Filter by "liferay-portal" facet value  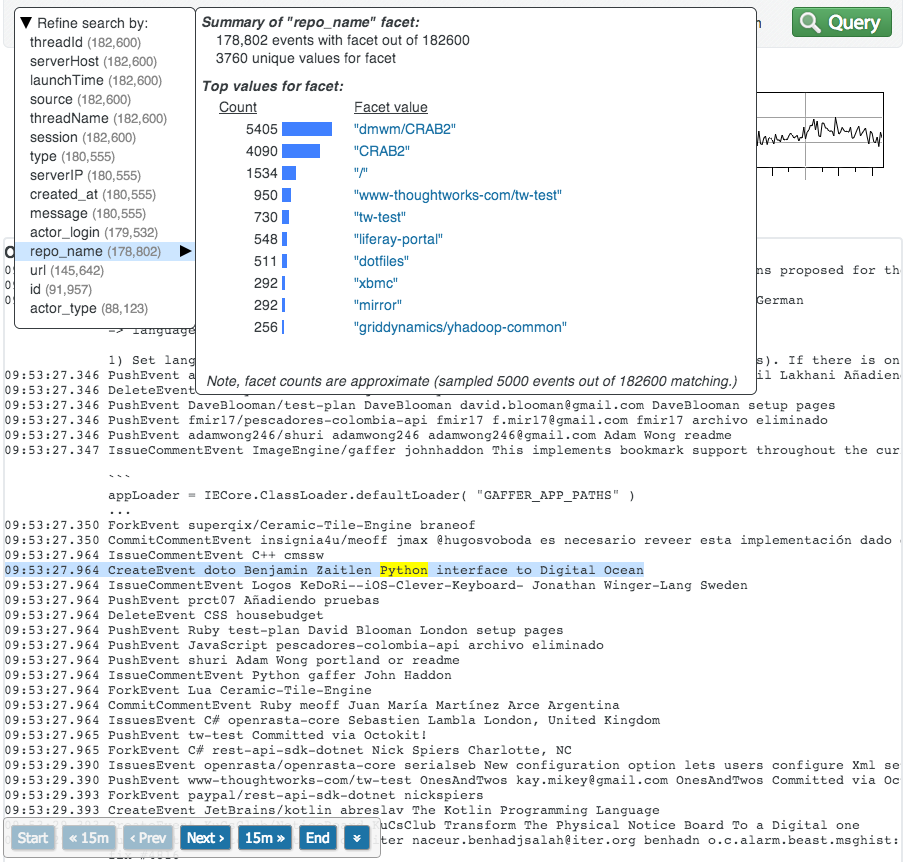[x=398, y=240]
